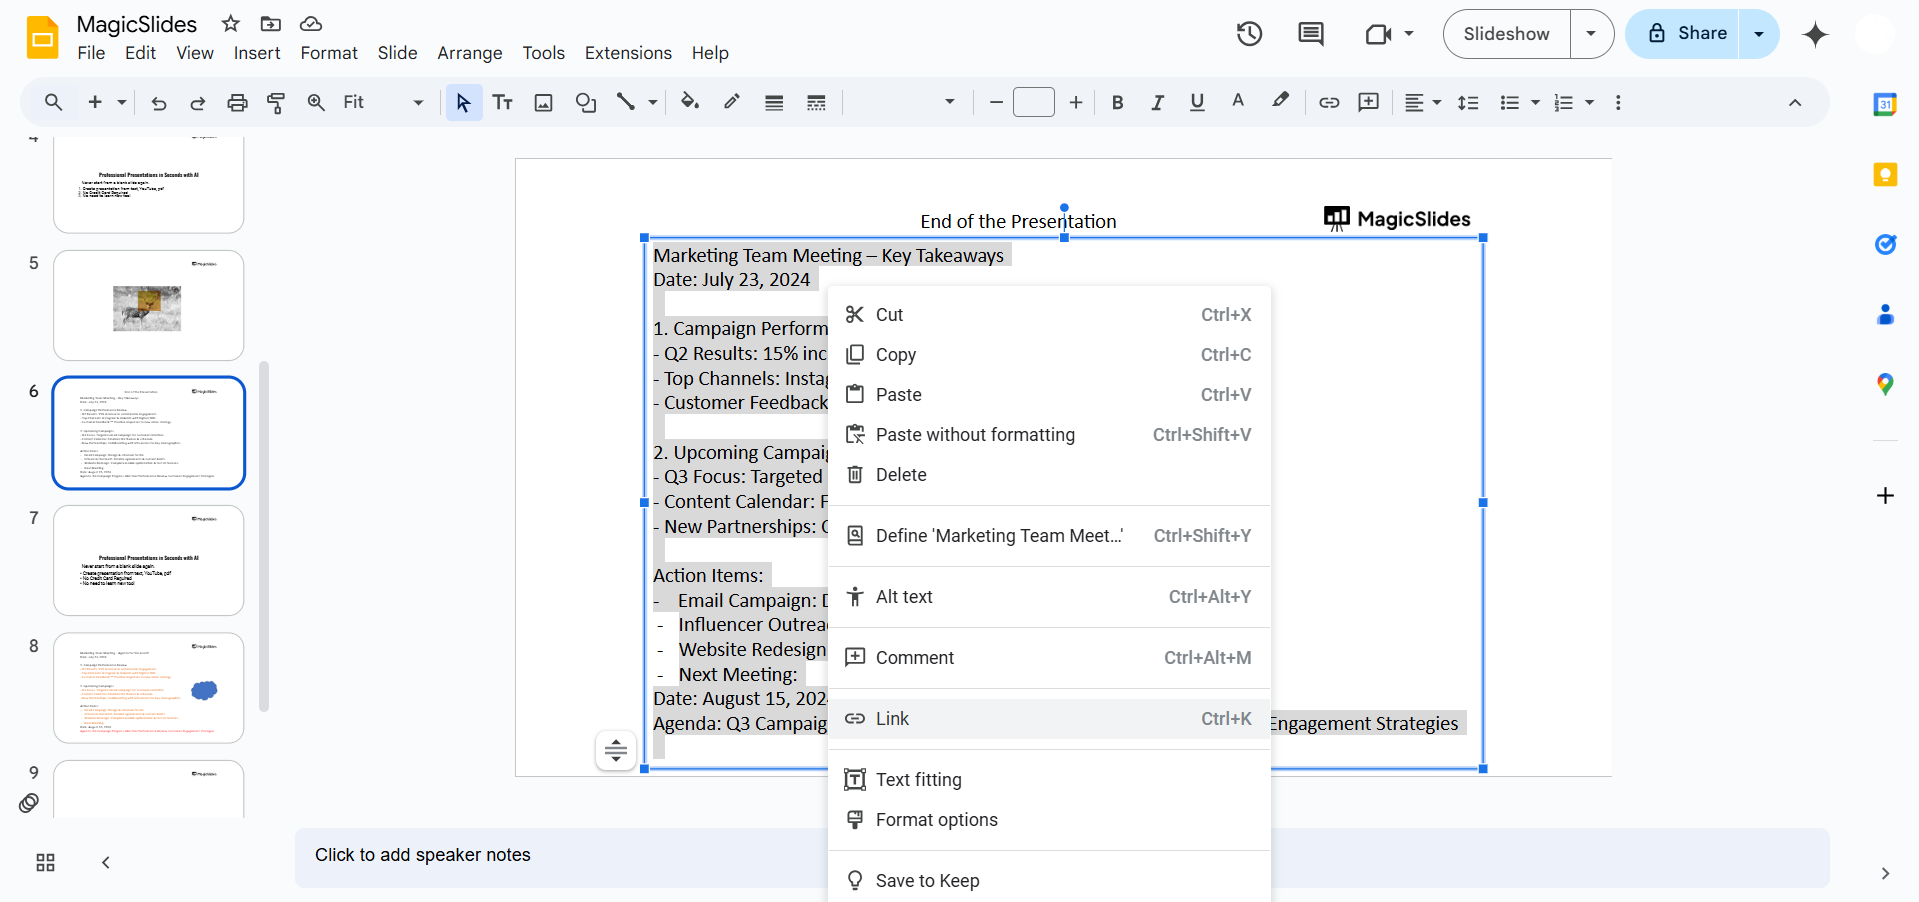Select slide 8 thumbnail
Screen dimensions: 1919x902
click(x=149, y=688)
